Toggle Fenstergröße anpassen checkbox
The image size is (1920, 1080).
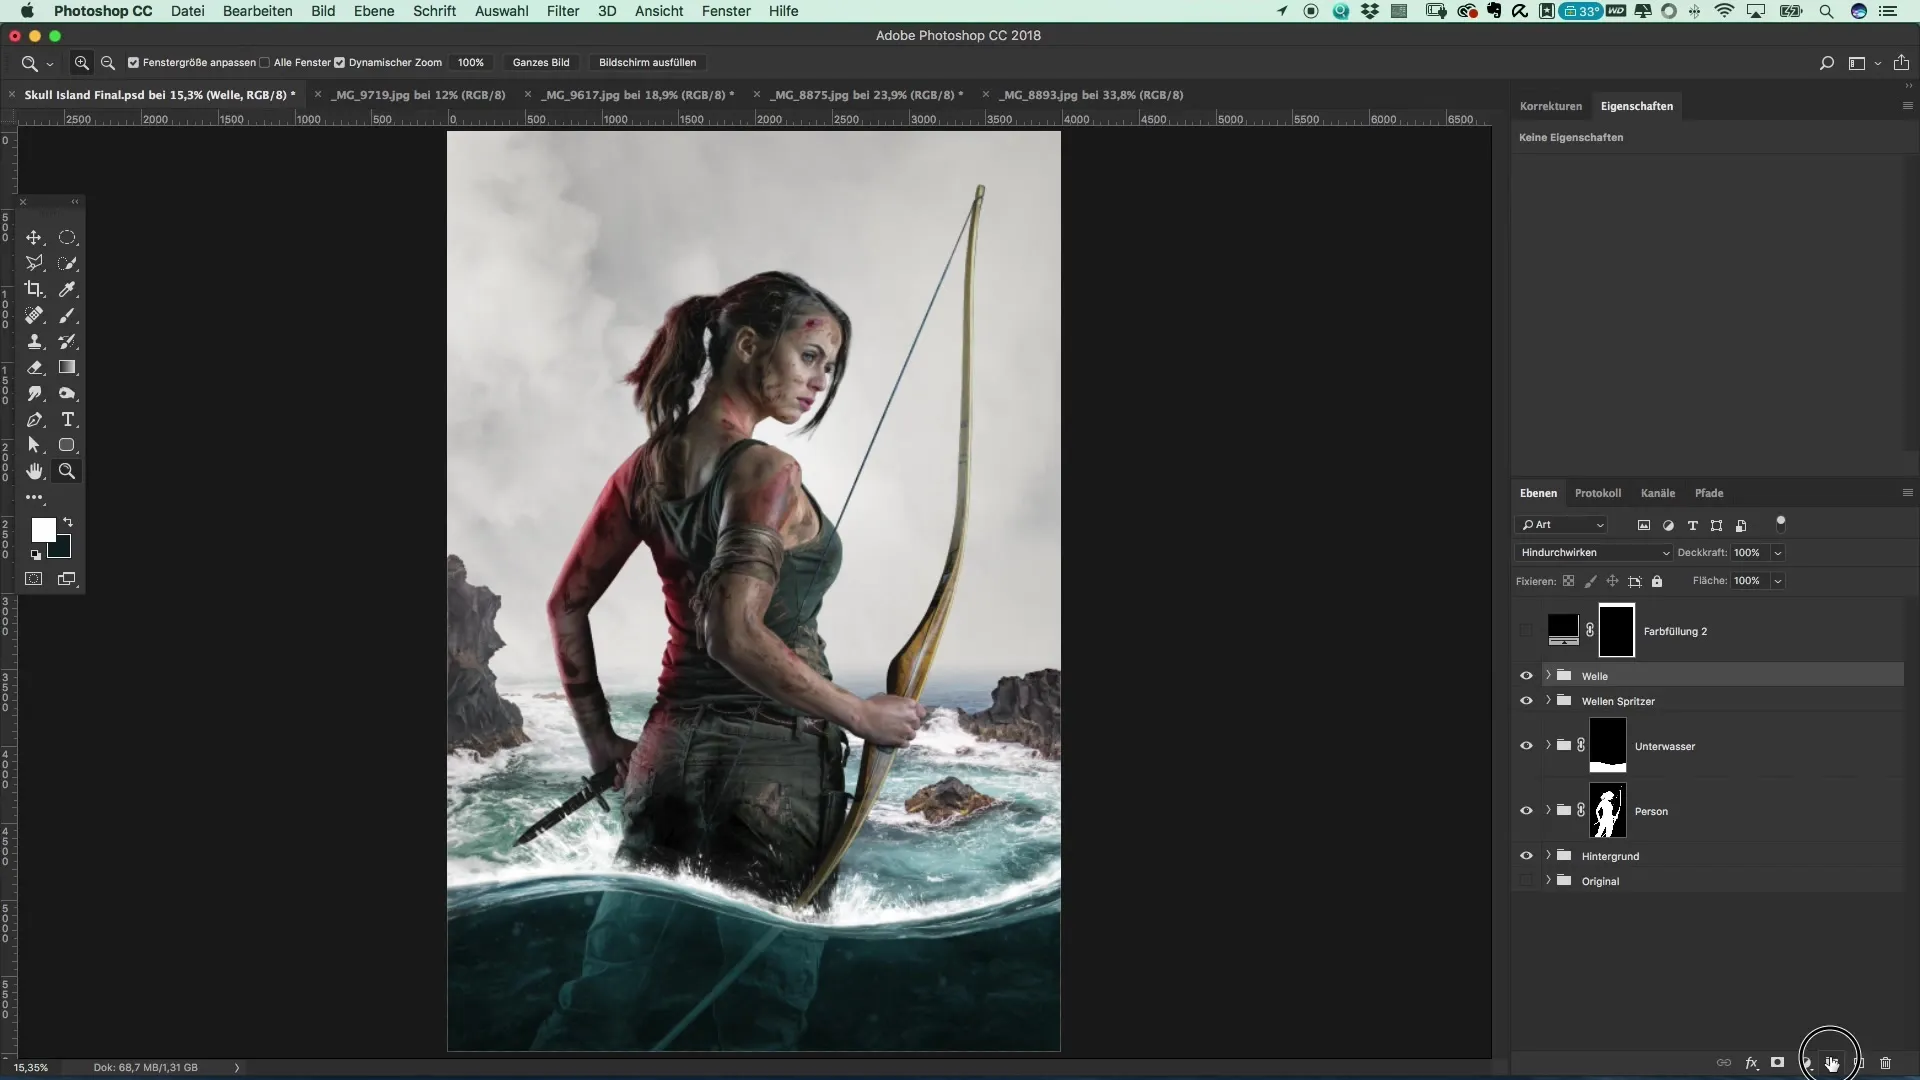pyautogui.click(x=133, y=63)
